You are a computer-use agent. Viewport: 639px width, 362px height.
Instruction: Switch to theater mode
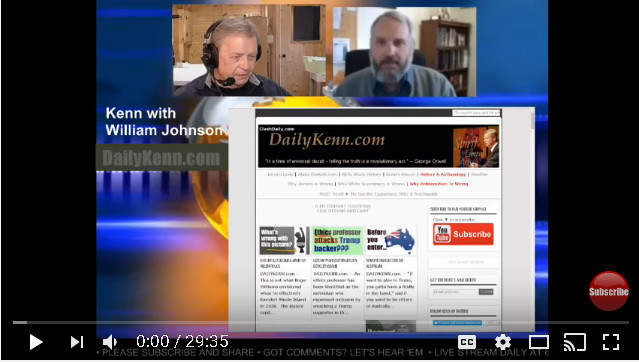(539, 342)
